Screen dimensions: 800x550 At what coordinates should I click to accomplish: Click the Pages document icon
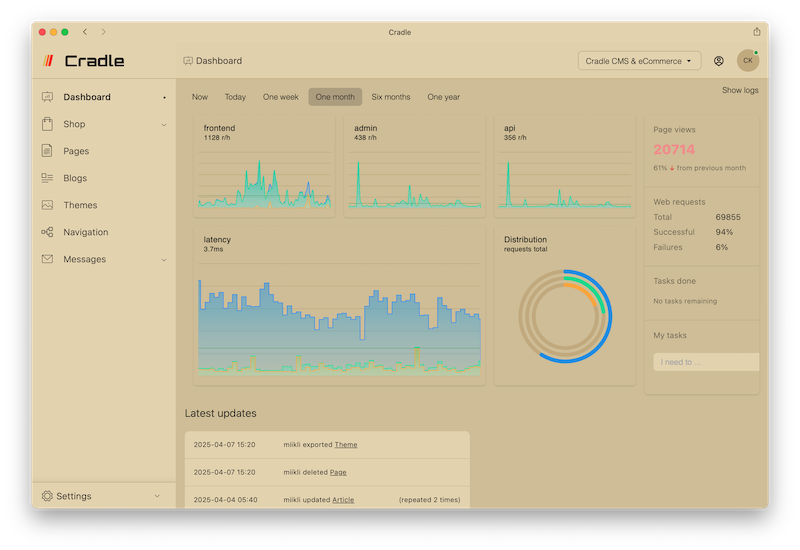pyautogui.click(x=47, y=151)
